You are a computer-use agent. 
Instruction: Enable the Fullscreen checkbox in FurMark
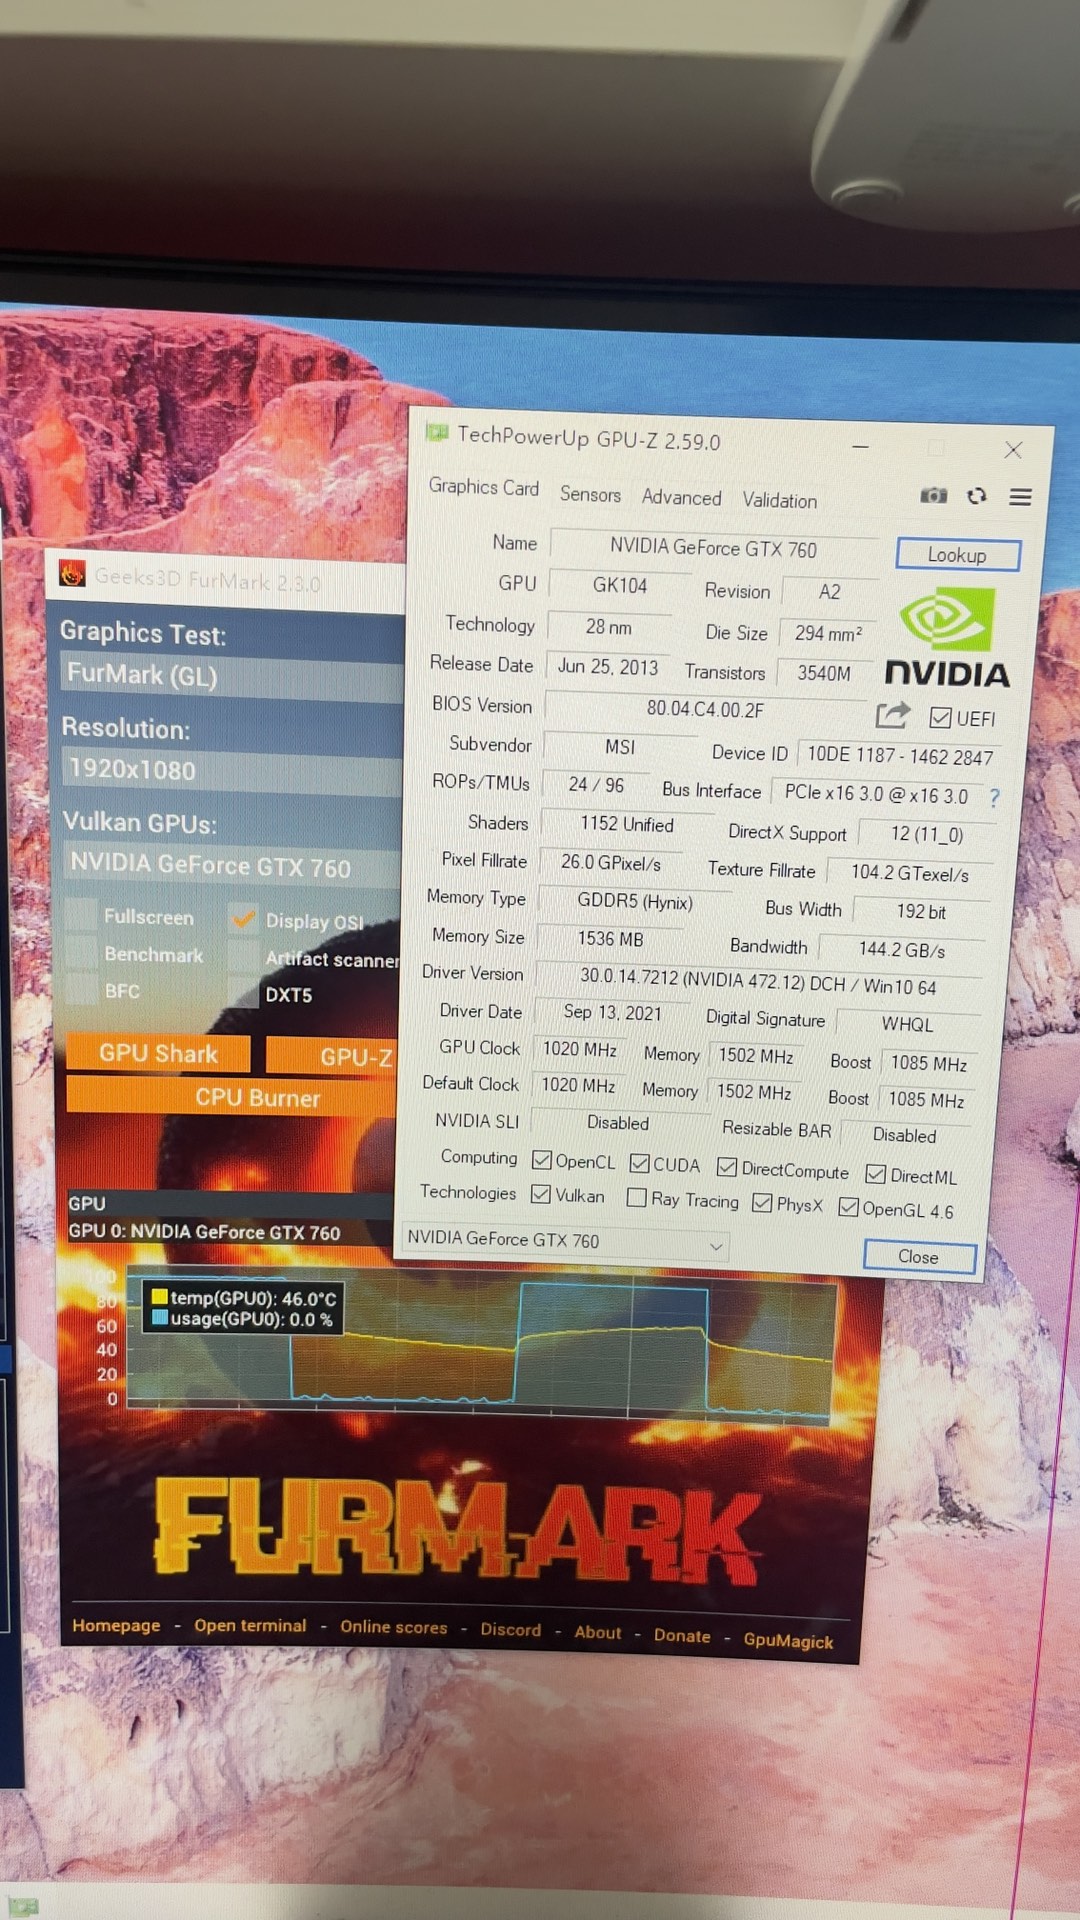[81, 915]
